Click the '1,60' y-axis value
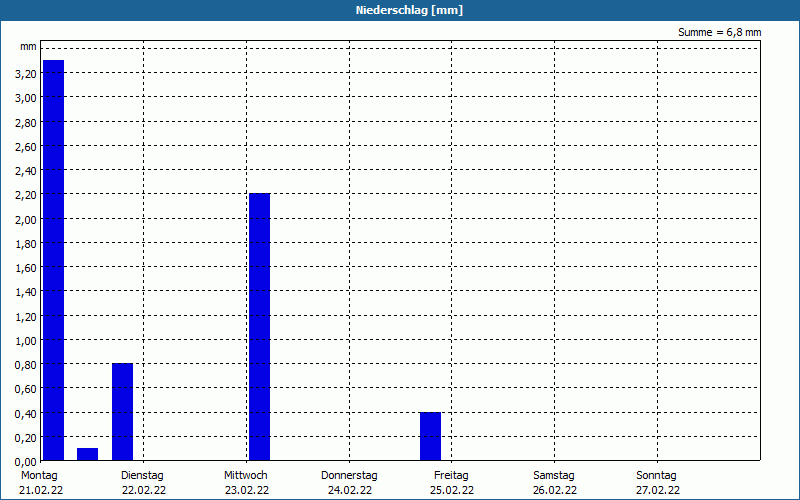 (26, 268)
